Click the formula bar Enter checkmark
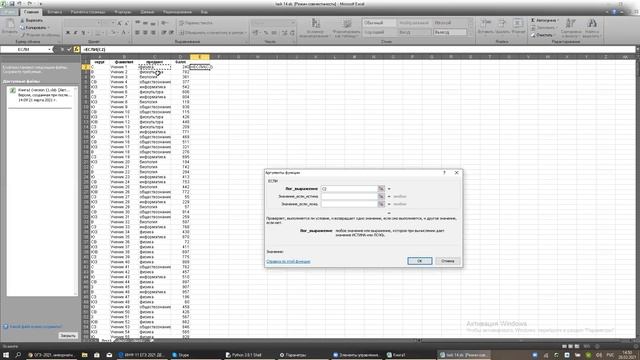The height and width of the screenshot is (360, 640). click(x=69, y=49)
